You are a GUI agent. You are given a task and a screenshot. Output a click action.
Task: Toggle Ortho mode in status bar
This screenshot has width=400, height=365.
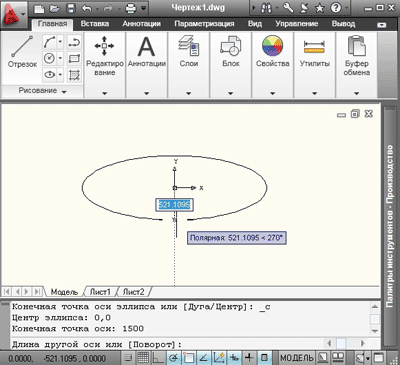click(x=158, y=358)
